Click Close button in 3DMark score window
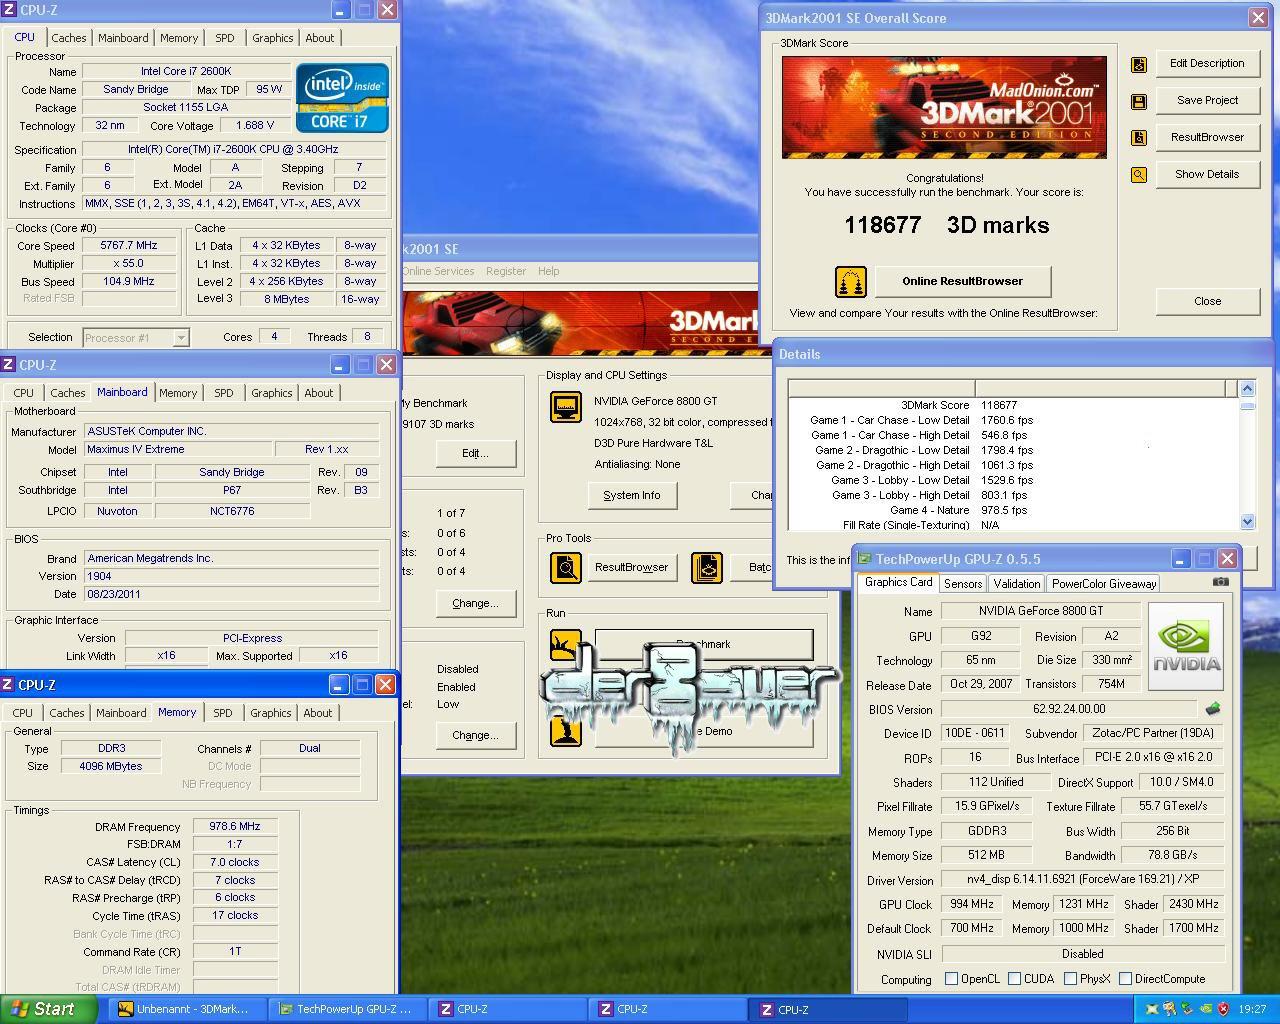1280x1024 pixels. [1207, 301]
